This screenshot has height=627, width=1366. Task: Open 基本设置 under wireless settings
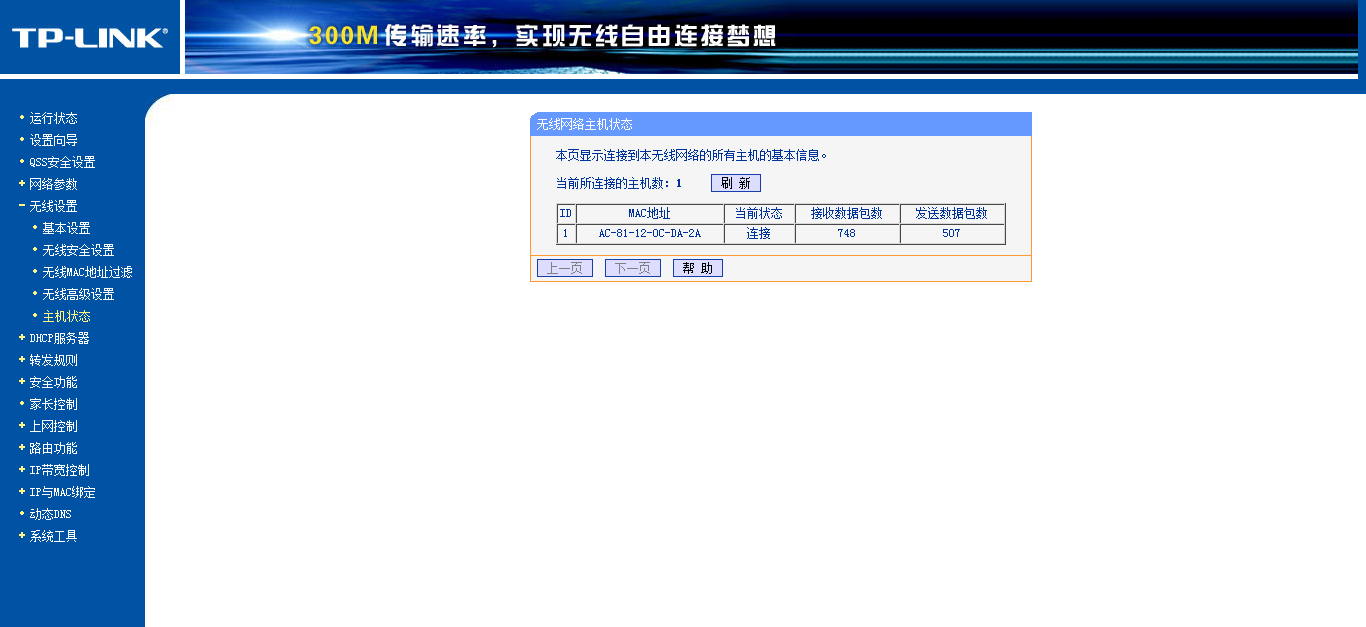pyautogui.click(x=66, y=228)
